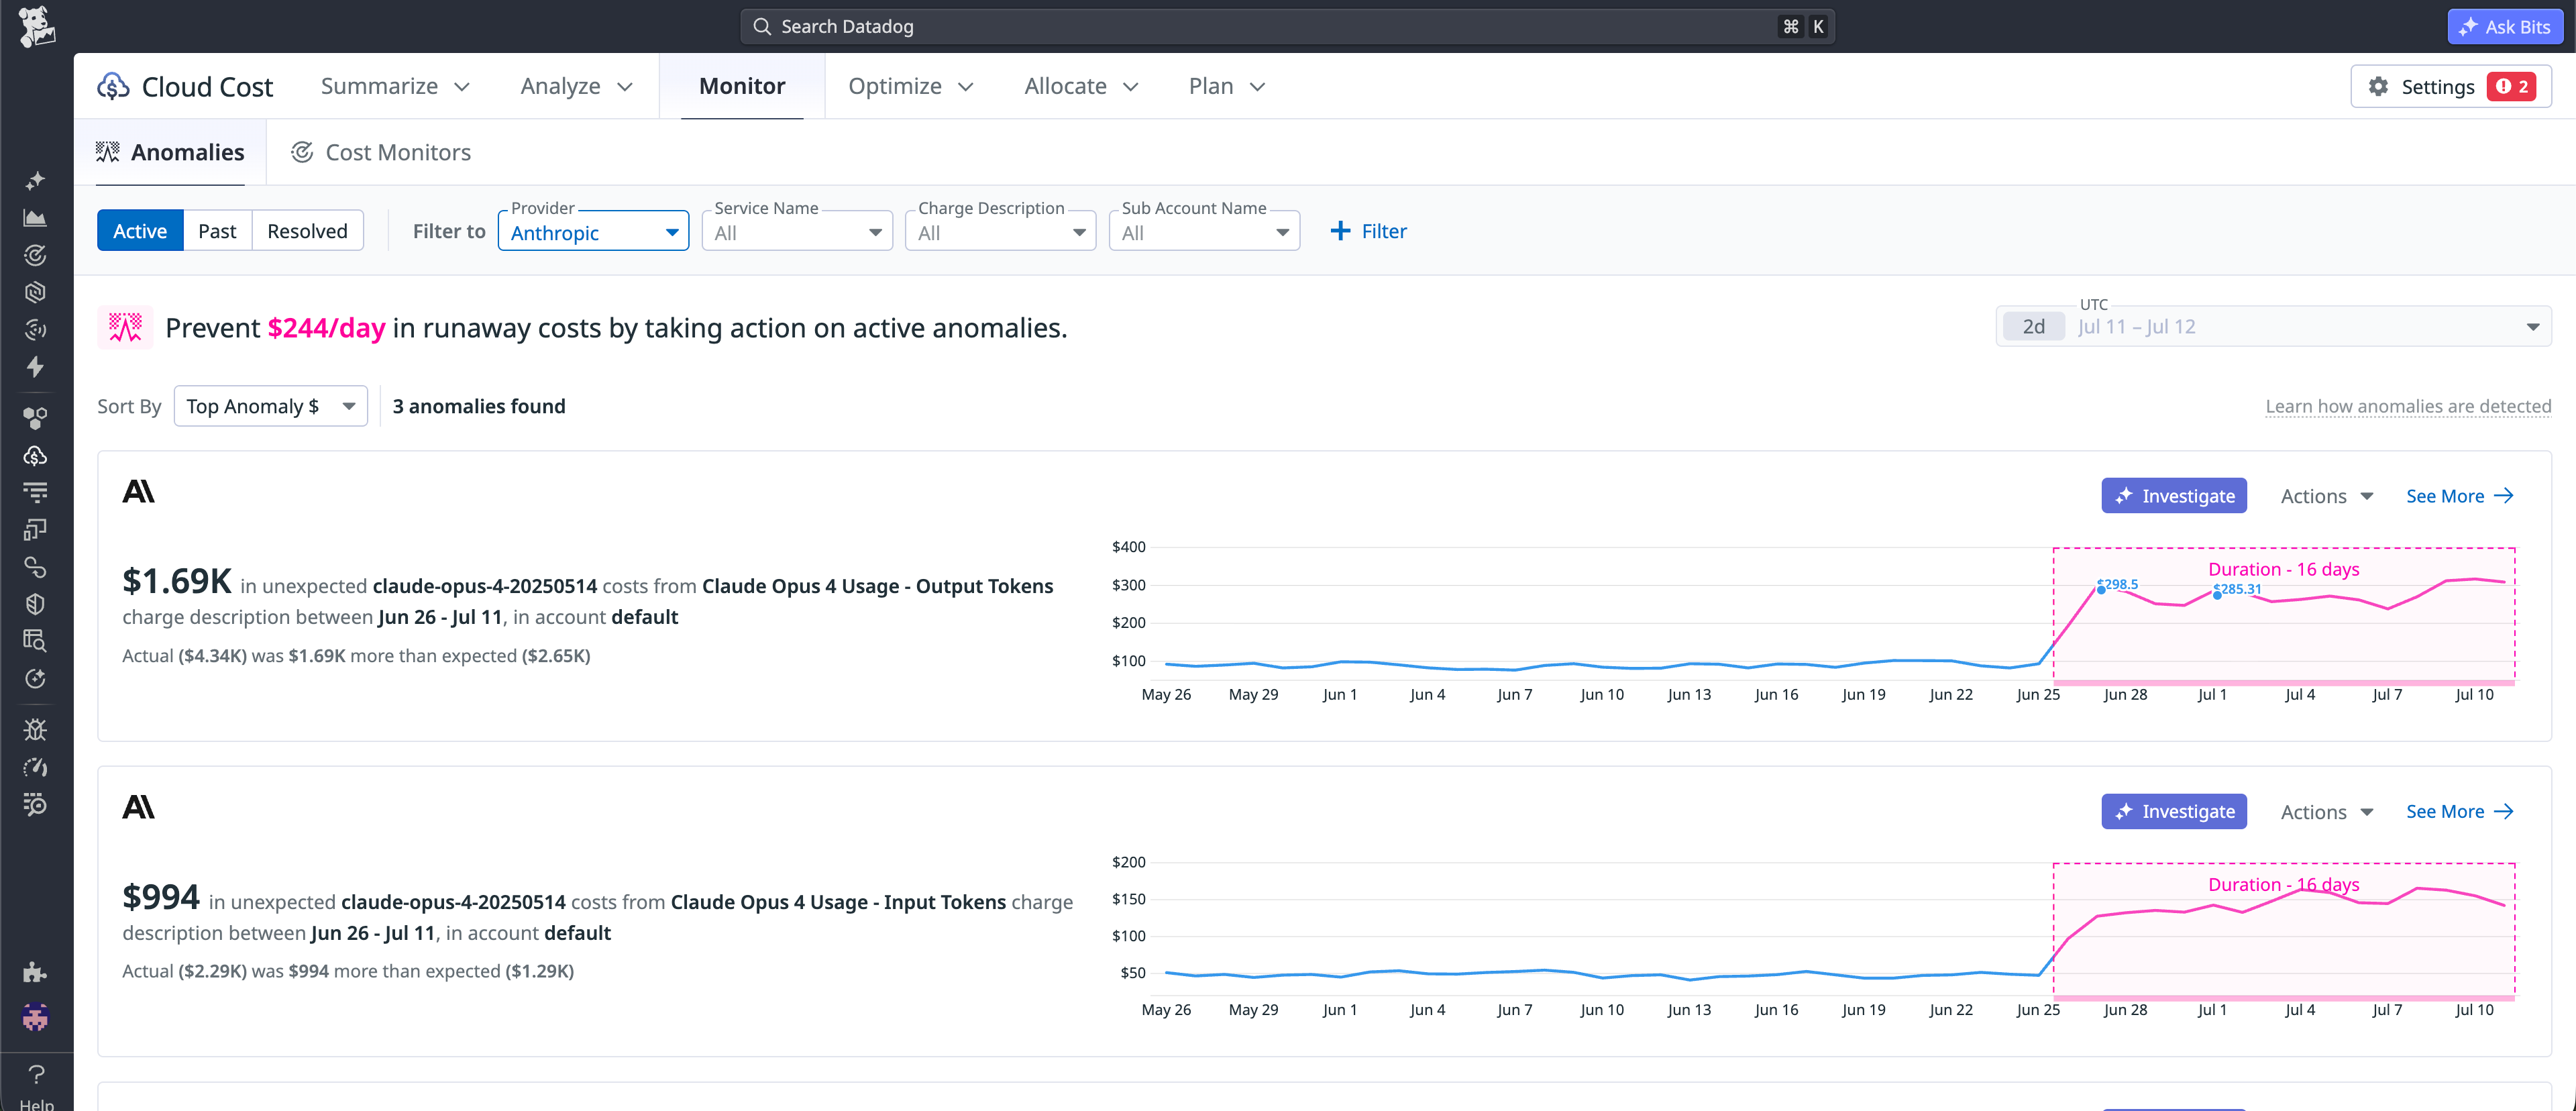This screenshot has width=2576, height=1111.
Task: Open the radar-signal icon in the sidebar
Action: click(35, 329)
